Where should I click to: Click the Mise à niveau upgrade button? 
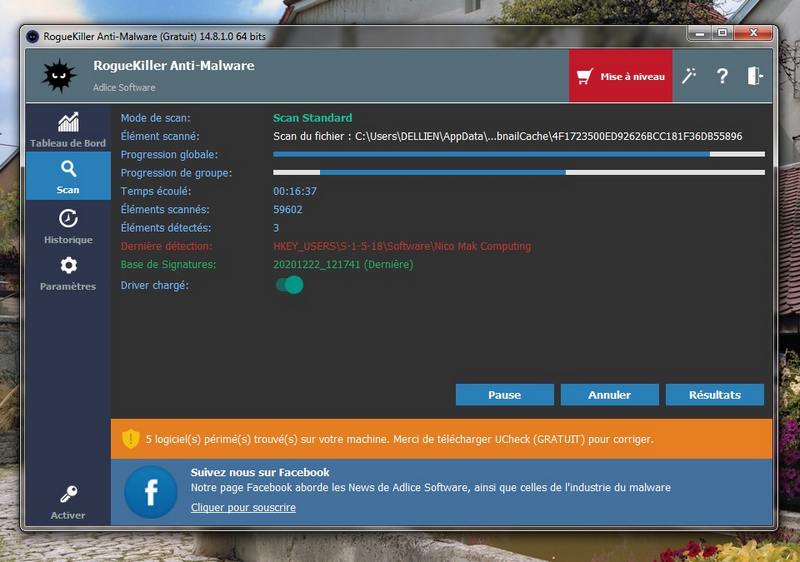620,76
